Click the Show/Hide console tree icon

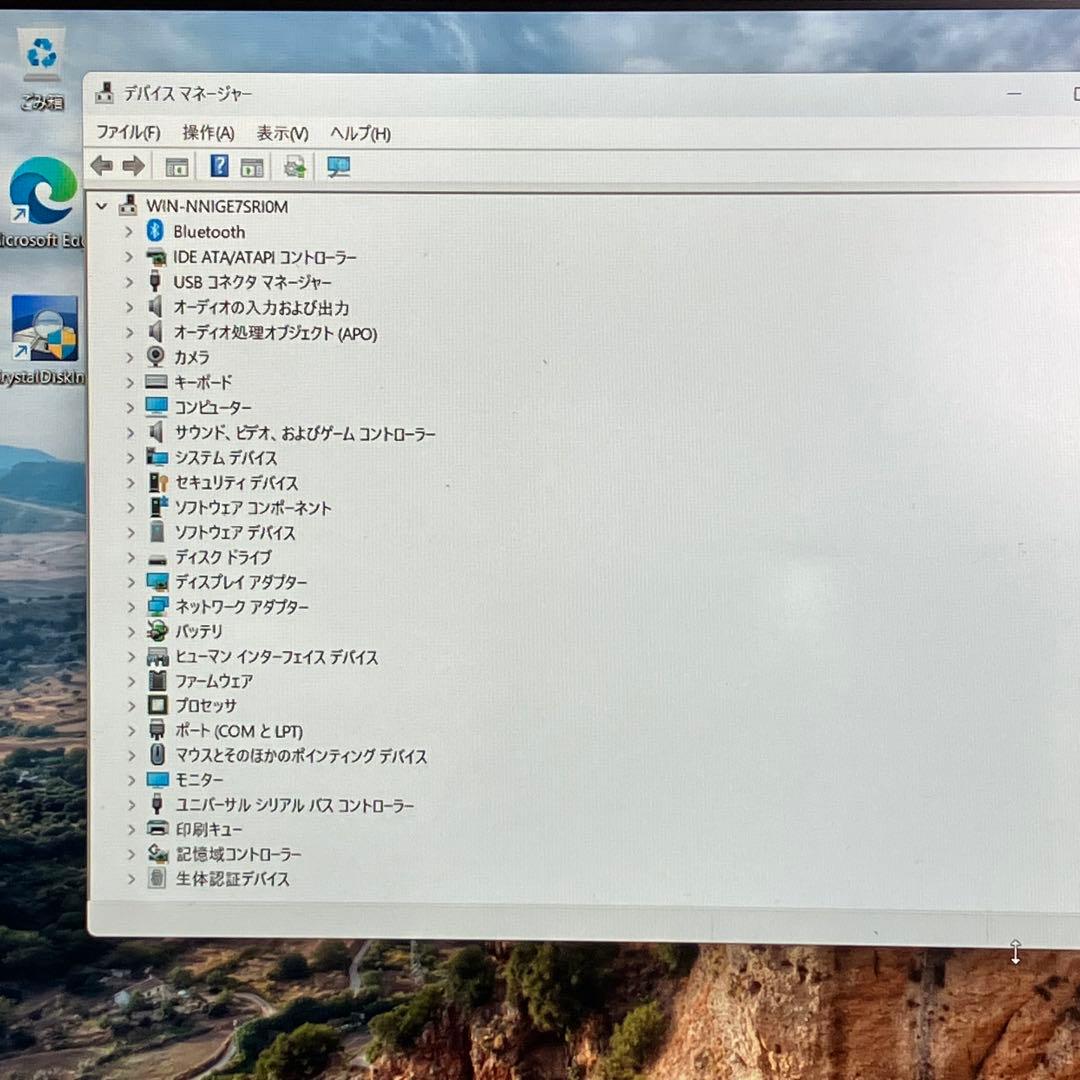tap(175, 166)
